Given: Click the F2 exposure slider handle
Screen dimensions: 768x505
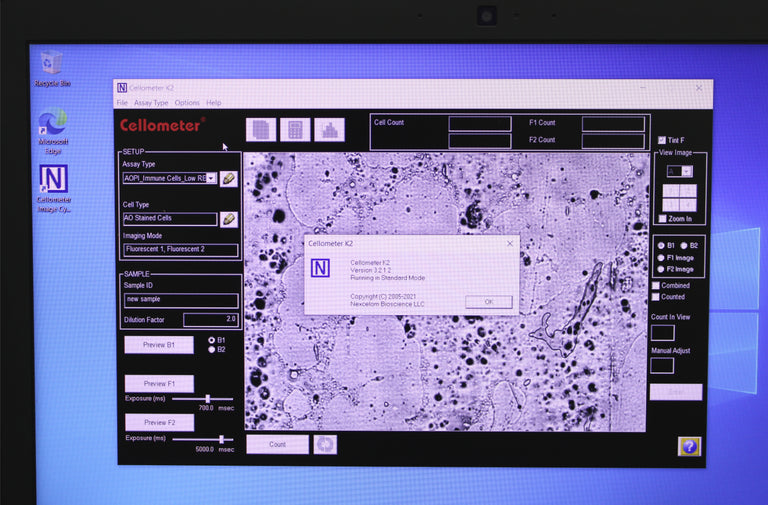Looking at the screenshot, I should 222,438.
